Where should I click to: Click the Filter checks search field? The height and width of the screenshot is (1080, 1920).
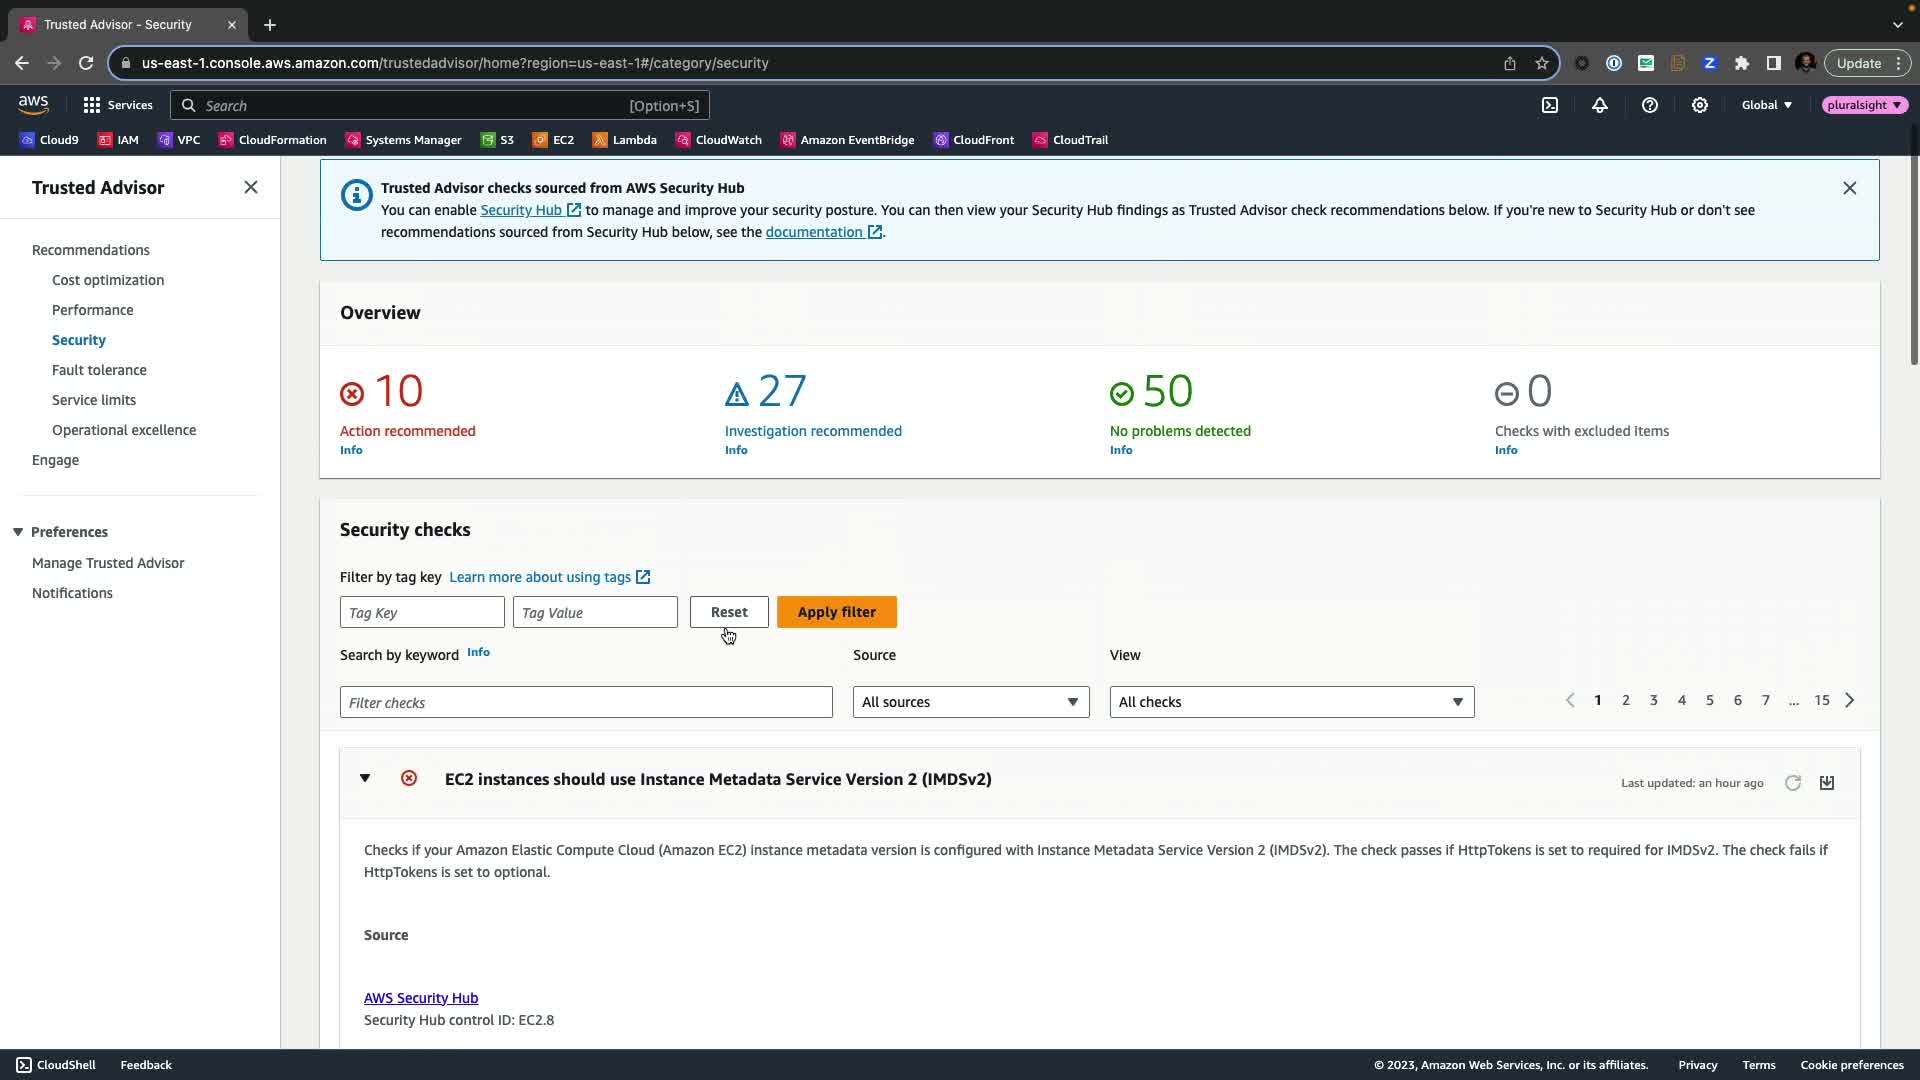(586, 702)
